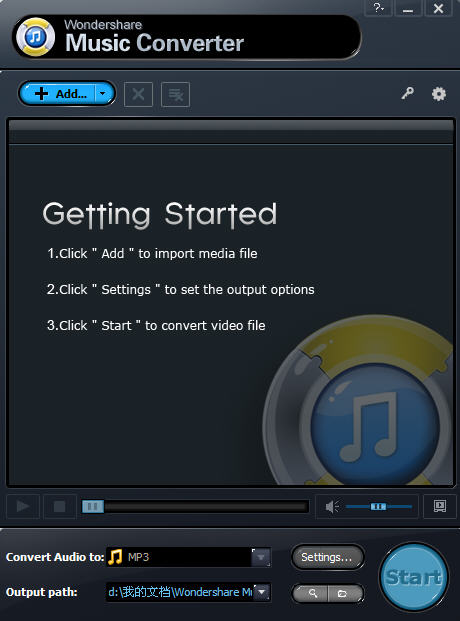Open registration via the key icon
Image resolution: width=460 pixels, height=621 pixels.
pyautogui.click(x=407, y=93)
